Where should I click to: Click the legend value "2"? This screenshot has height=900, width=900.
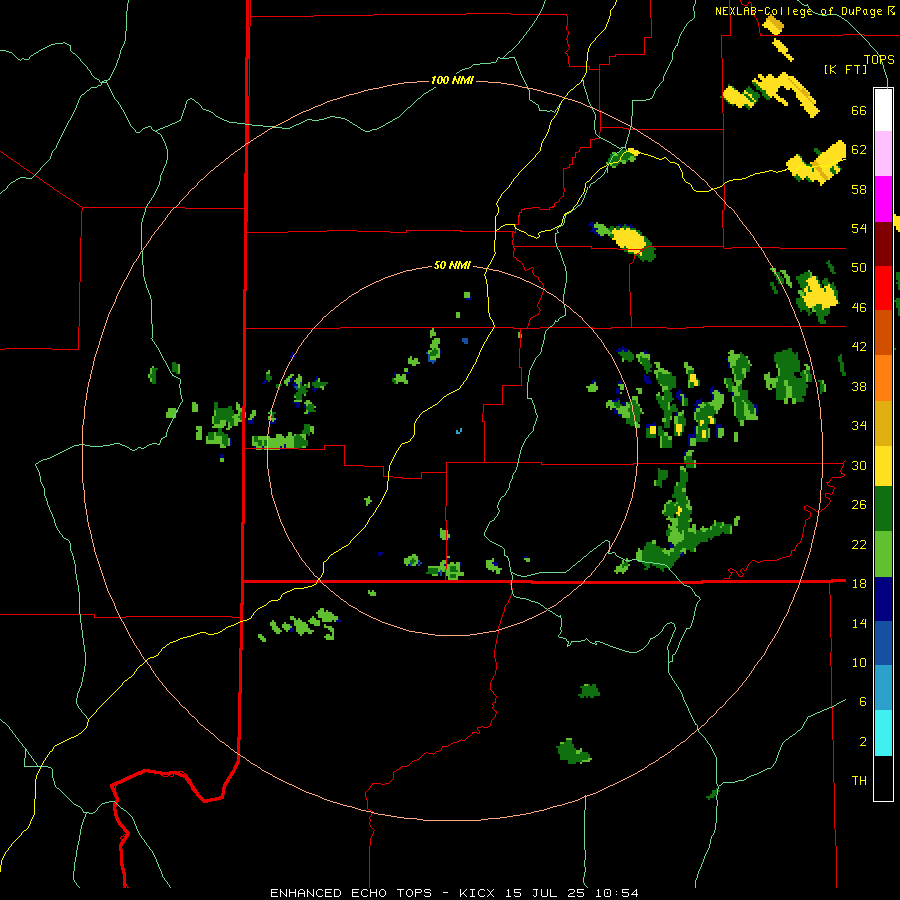[x=863, y=742]
